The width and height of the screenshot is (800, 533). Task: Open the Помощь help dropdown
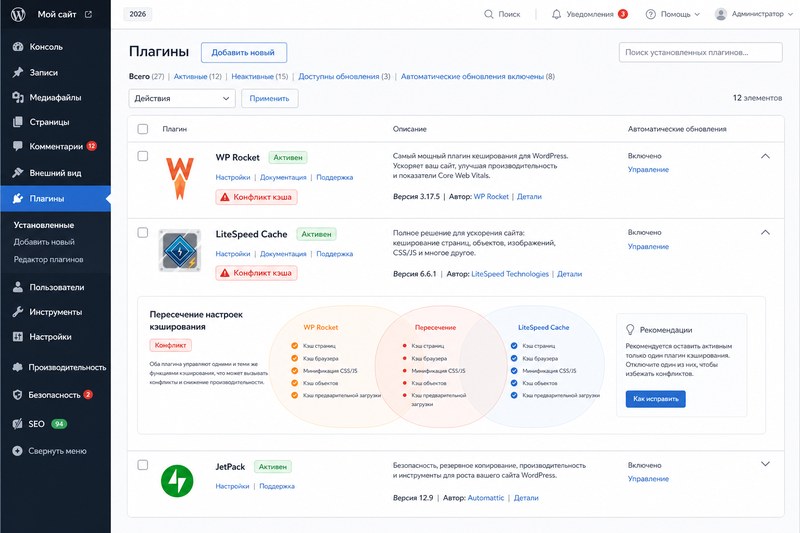673,14
